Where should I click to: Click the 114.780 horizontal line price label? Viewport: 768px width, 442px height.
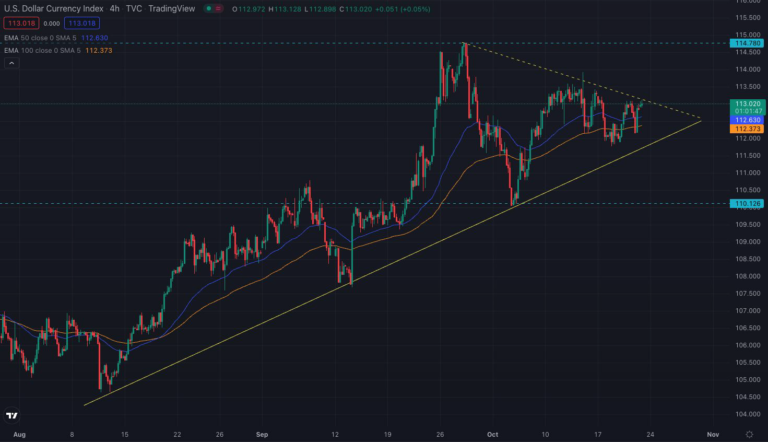pyautogui.click(x=746, y=43)
